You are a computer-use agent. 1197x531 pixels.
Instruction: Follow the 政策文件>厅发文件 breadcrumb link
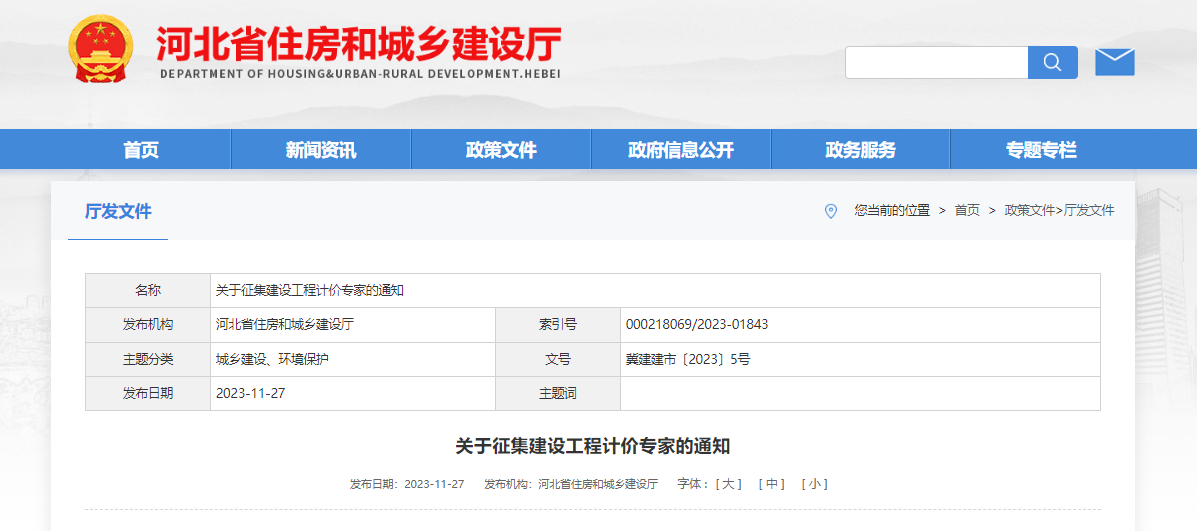[1060, 211]
